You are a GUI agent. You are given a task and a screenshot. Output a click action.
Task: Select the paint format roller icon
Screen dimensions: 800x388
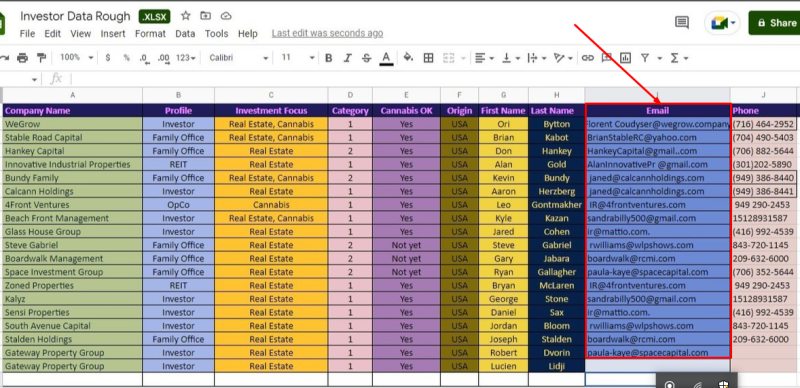[41, 58]
